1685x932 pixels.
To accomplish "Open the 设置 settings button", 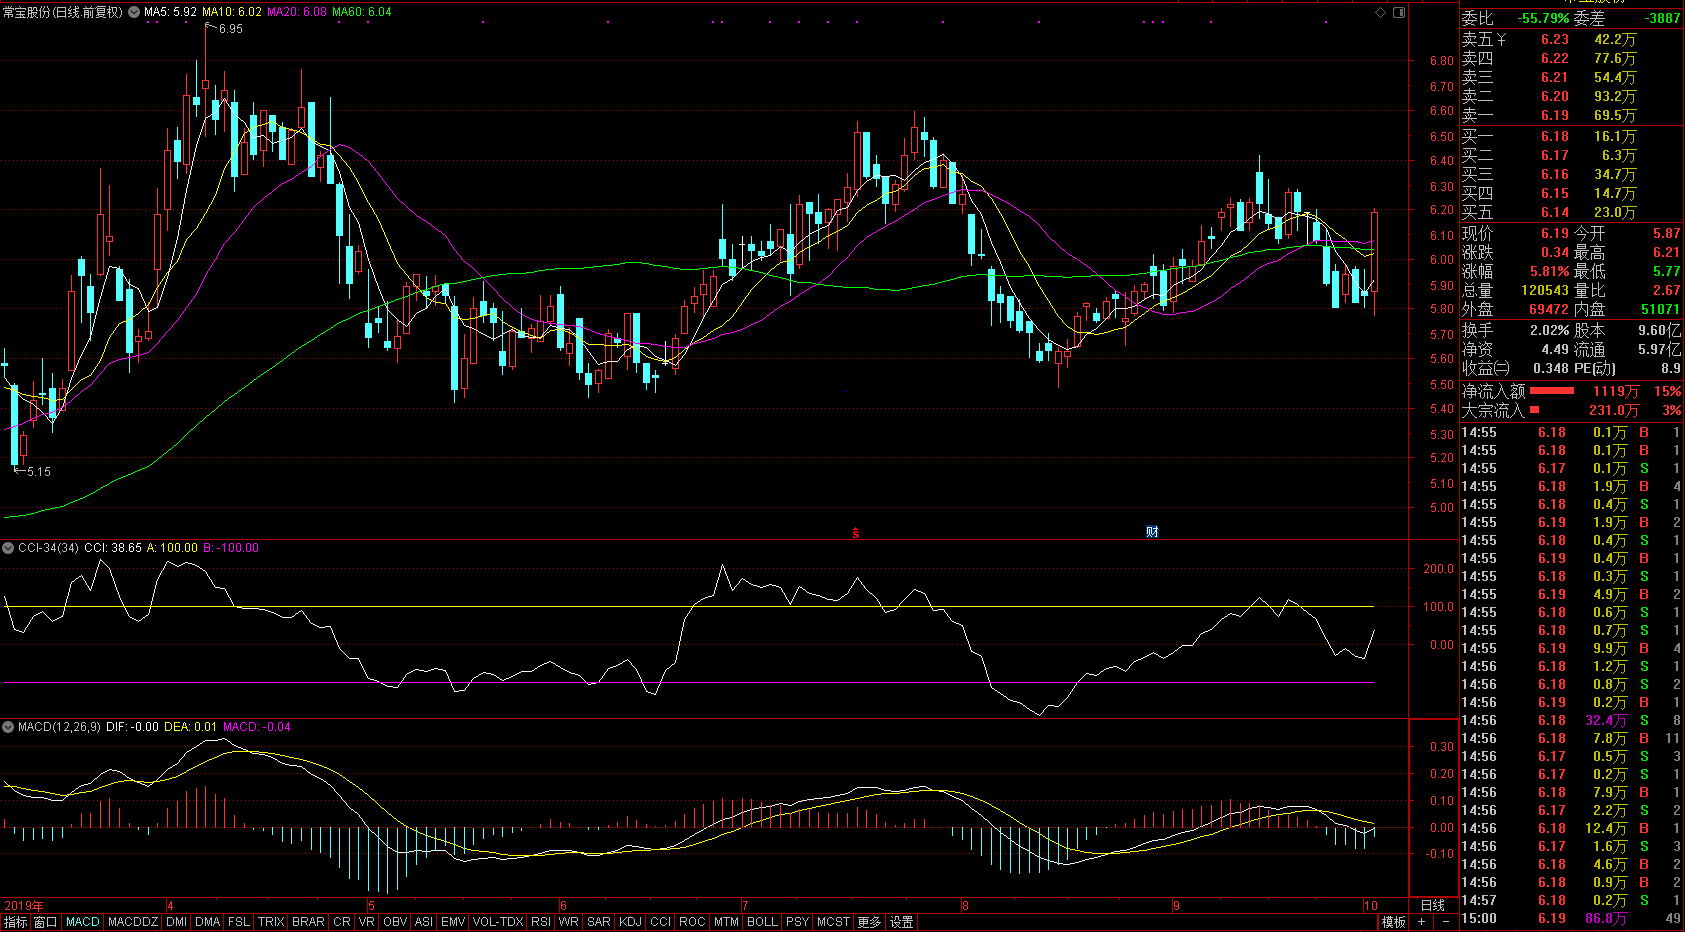I will 902,922.
